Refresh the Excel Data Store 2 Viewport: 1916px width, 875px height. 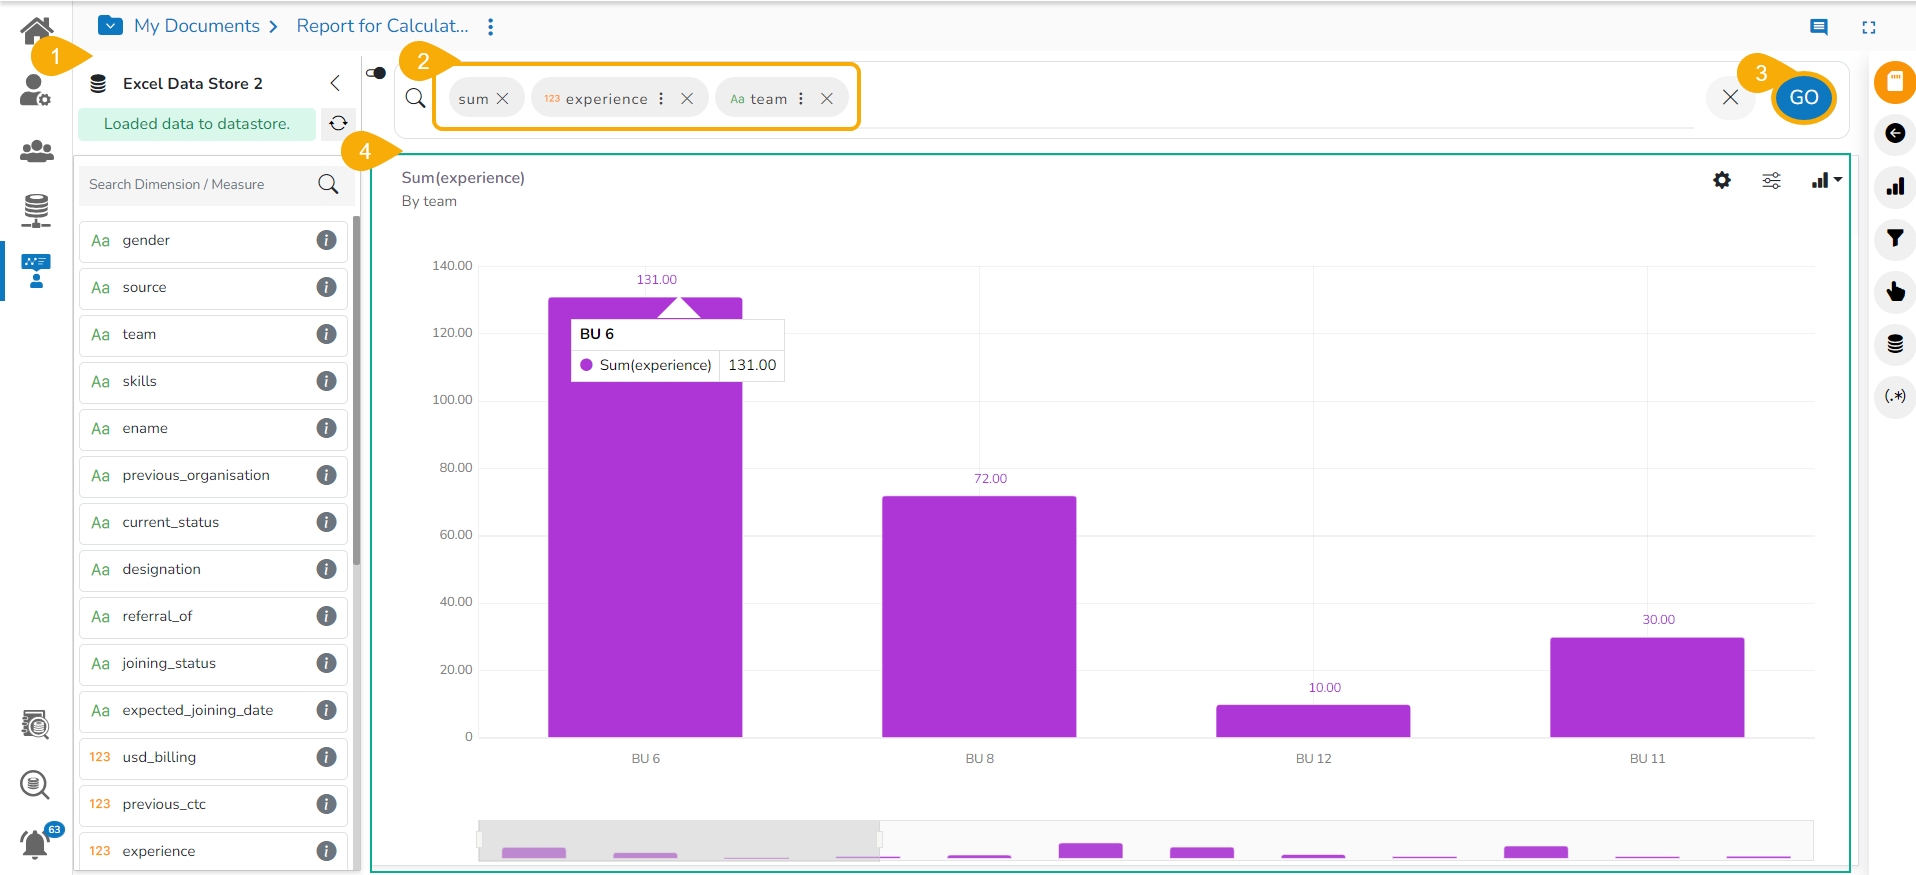(x=338, y=123)
